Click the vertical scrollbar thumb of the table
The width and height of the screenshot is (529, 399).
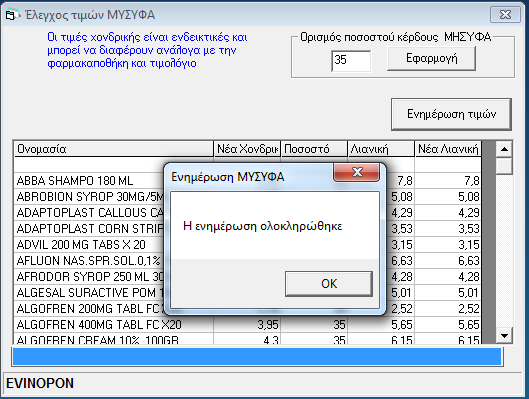(x=504, y=166)
